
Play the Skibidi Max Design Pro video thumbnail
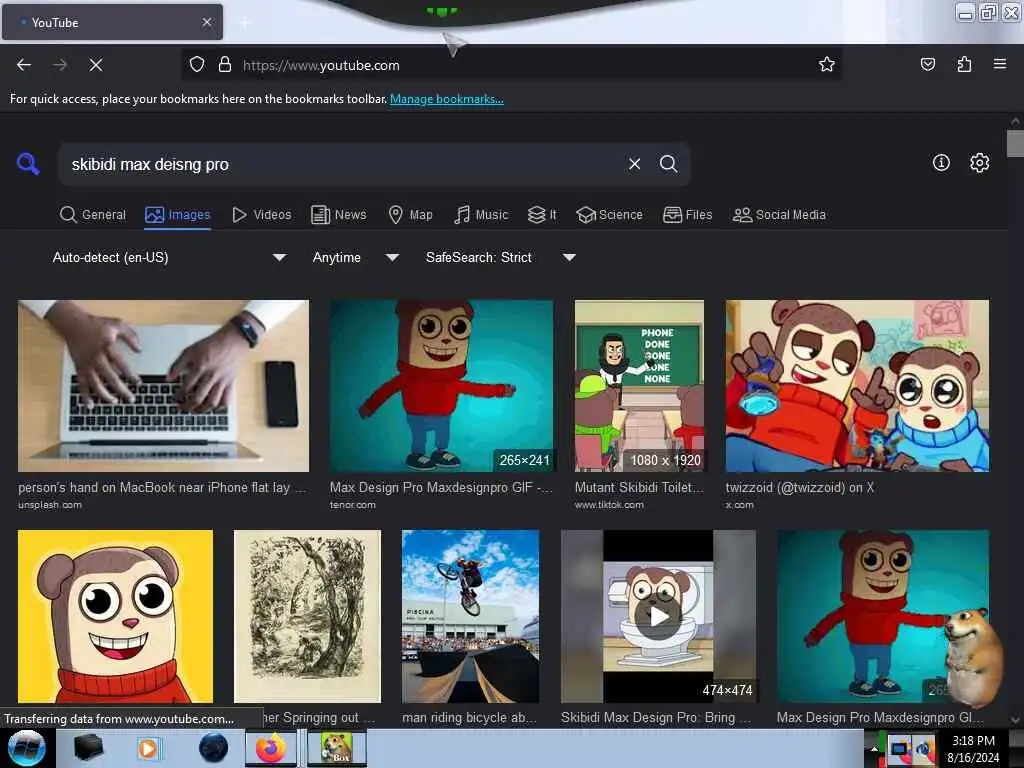pyautogui.click(x=658, y=616)
